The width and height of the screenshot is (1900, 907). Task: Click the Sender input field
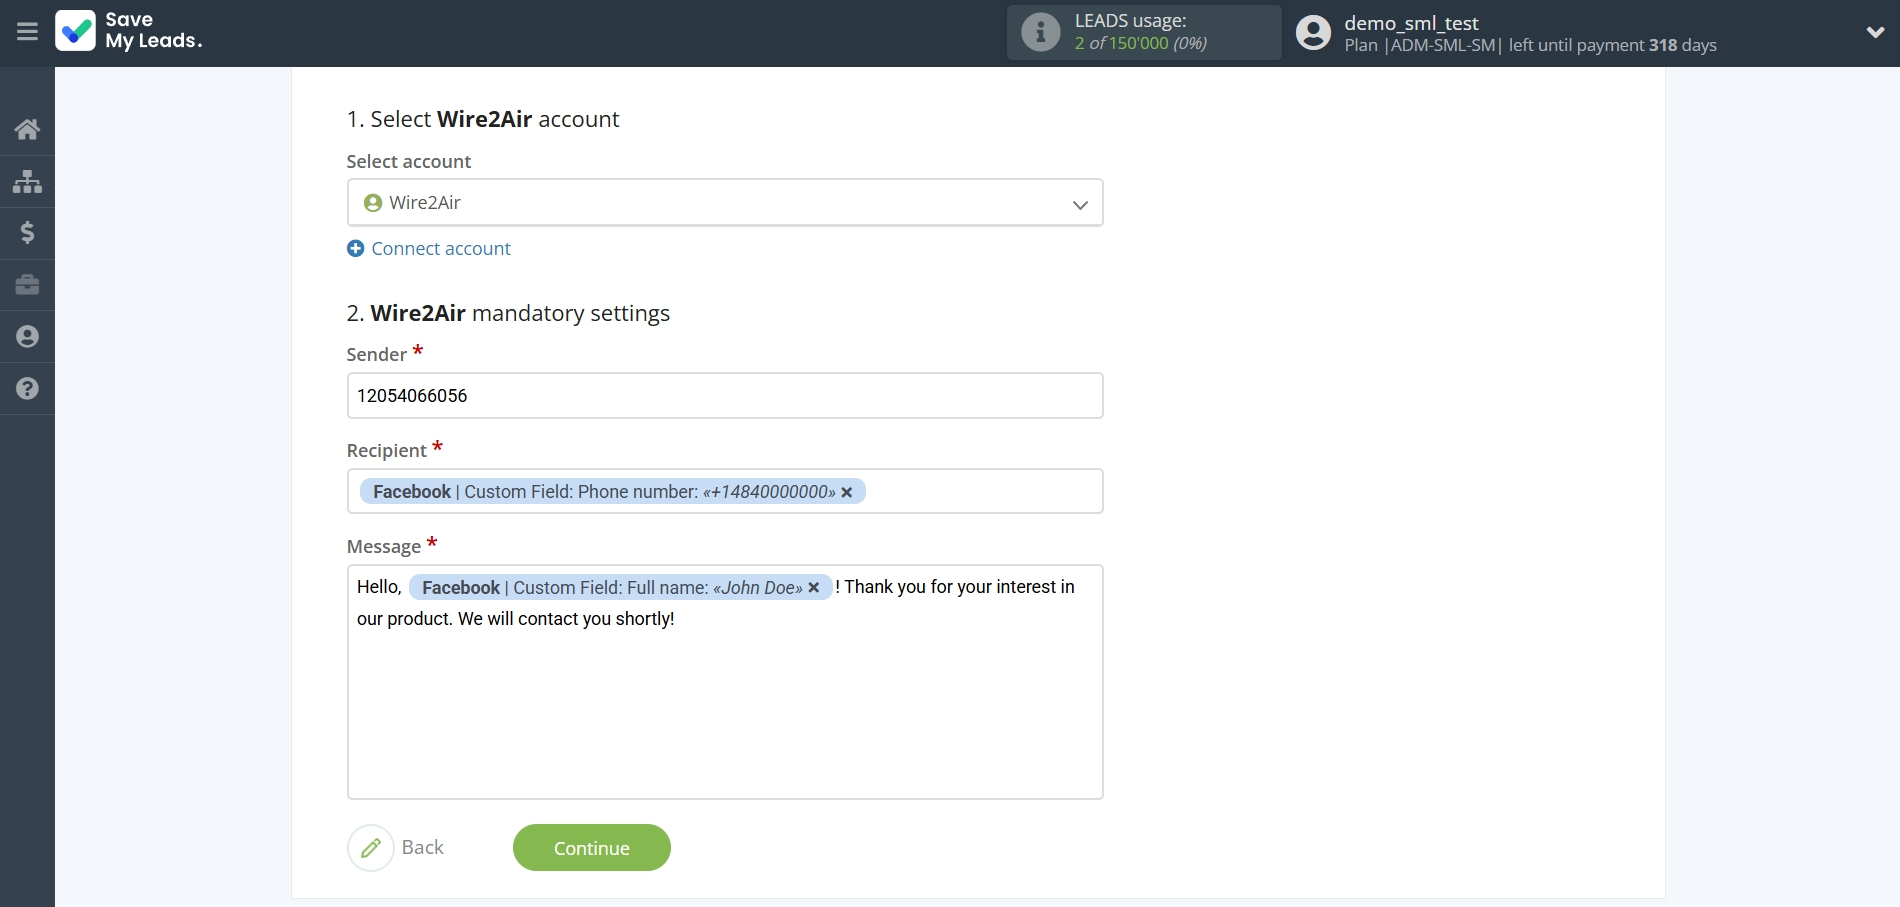[x=725, y=395]
